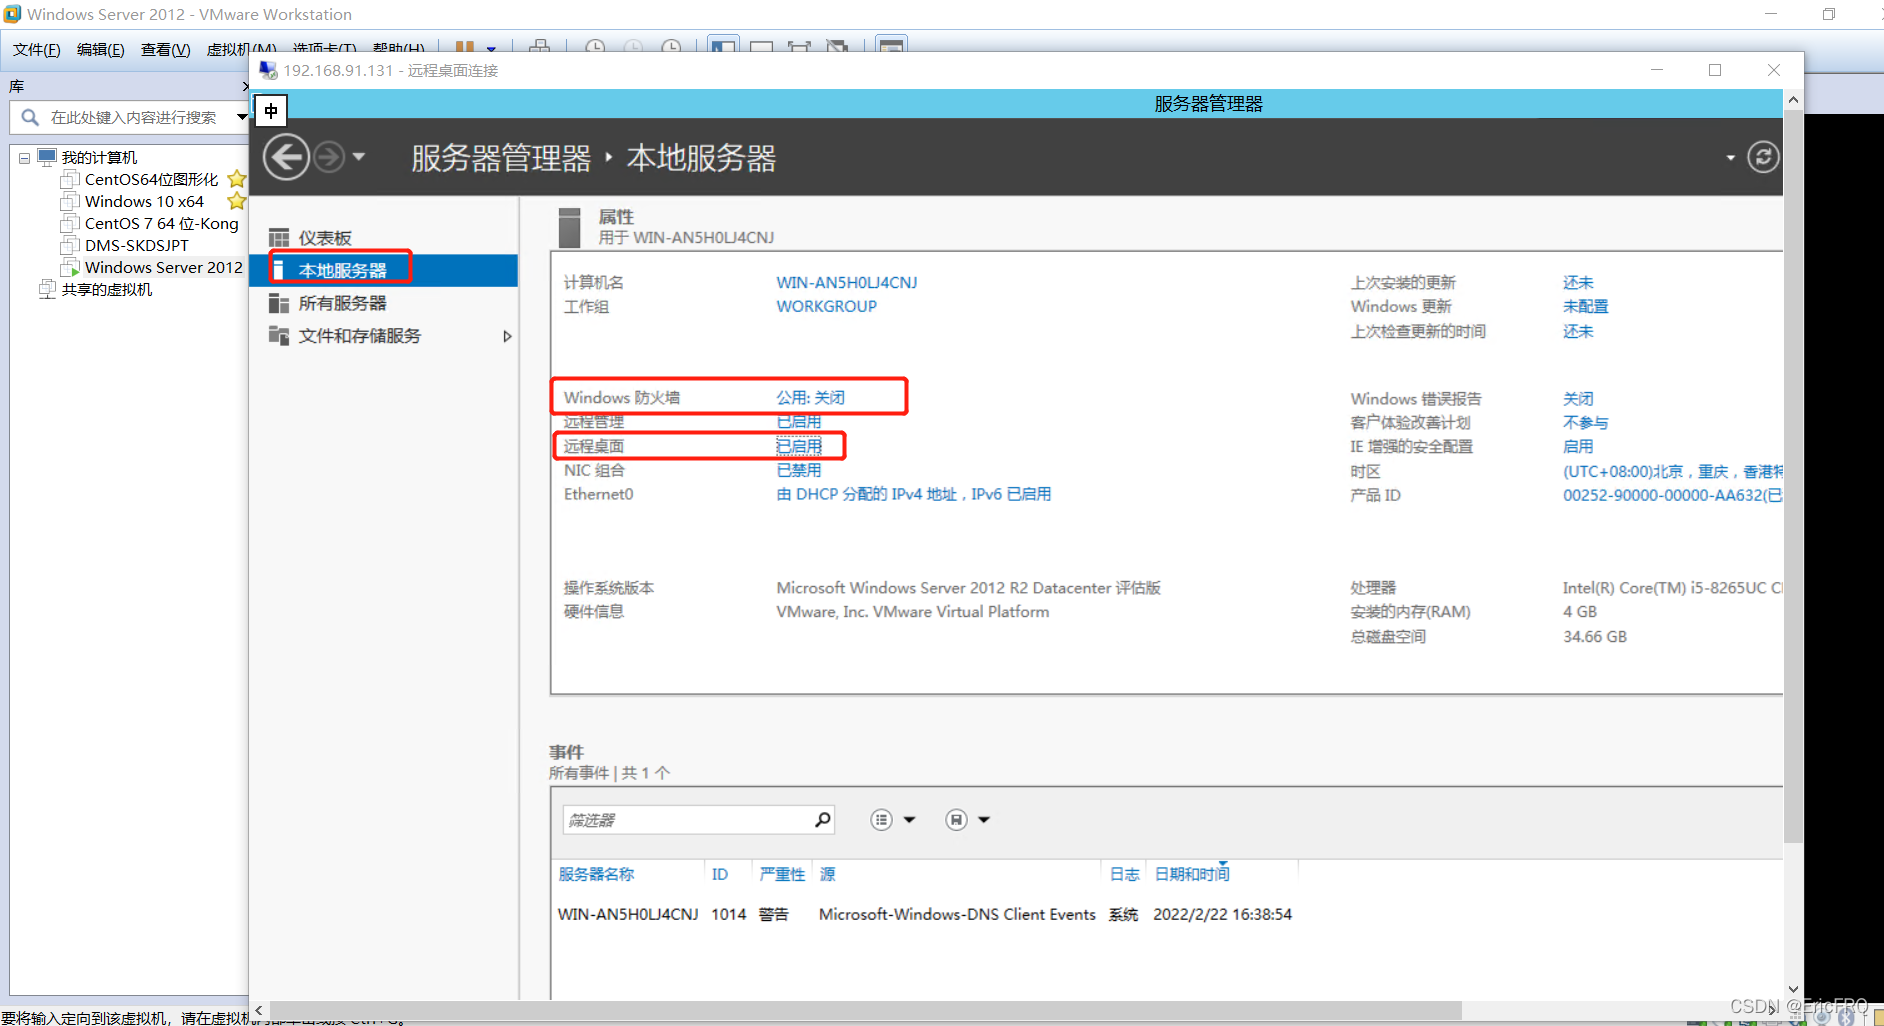Click the horizontal scrollbar left arrow in RDP window
The height and width of the screenshot is (1026, 1884).
click(x=259, y=1010)
